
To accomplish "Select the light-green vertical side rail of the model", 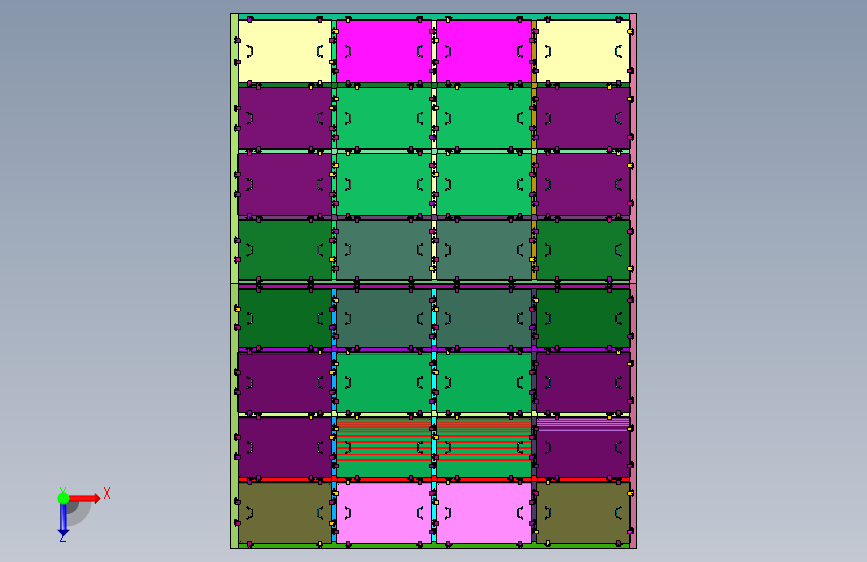I will (234, 281).
